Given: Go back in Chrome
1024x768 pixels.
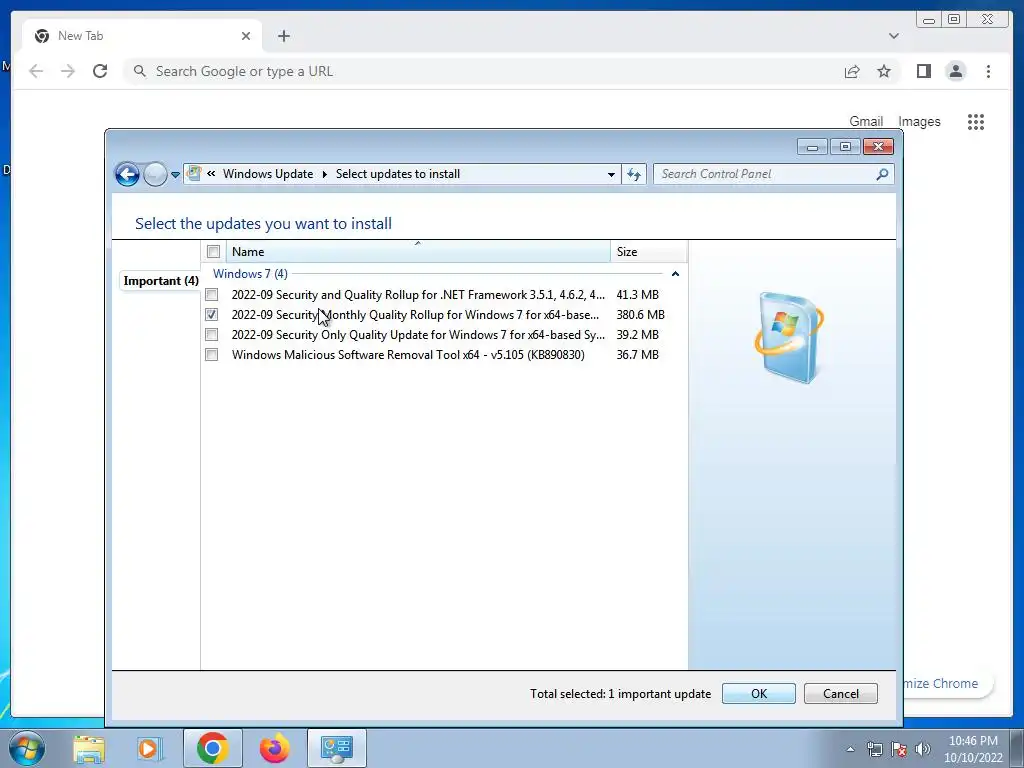Looking at the screenshot, I should [36, 71].
